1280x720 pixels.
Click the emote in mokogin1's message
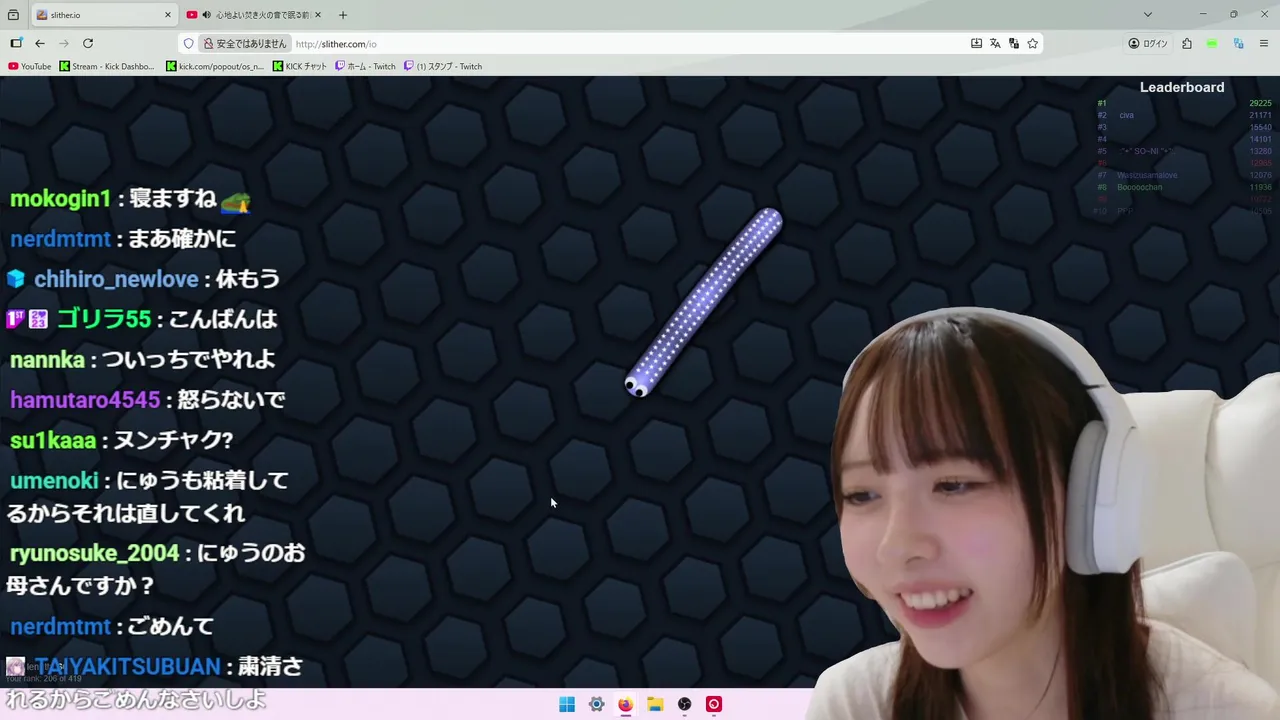pyautogui.click(x=235, y=200)
